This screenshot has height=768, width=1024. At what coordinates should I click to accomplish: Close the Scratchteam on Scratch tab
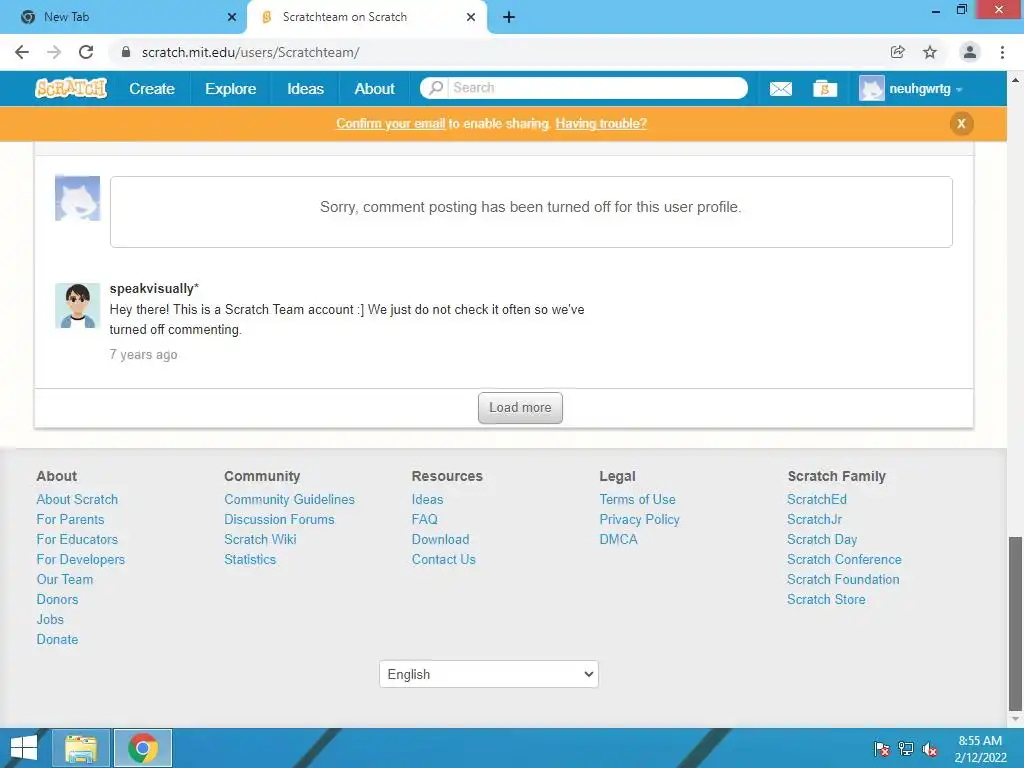coord(471,17)
